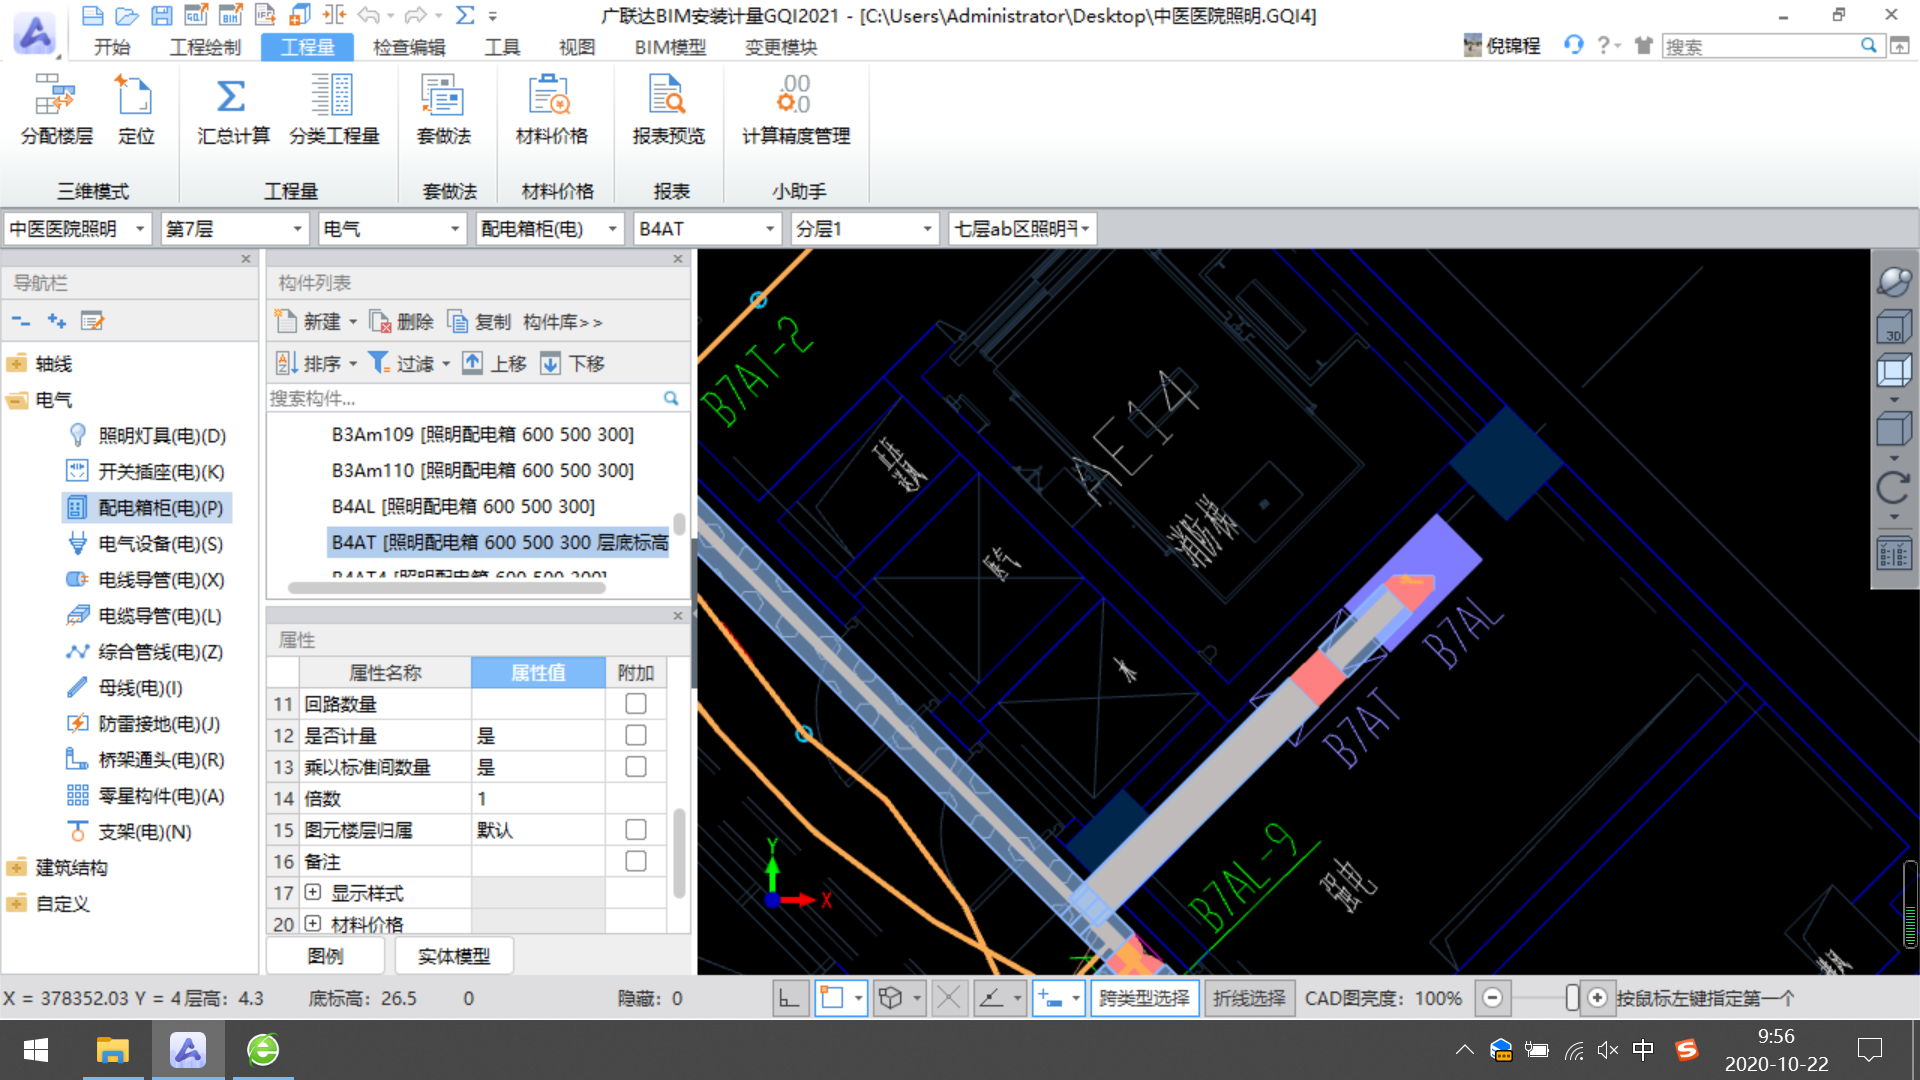Run 汇总计算 sigma tool
The image size is (1920, 1080).
click(x=232, y=110)
